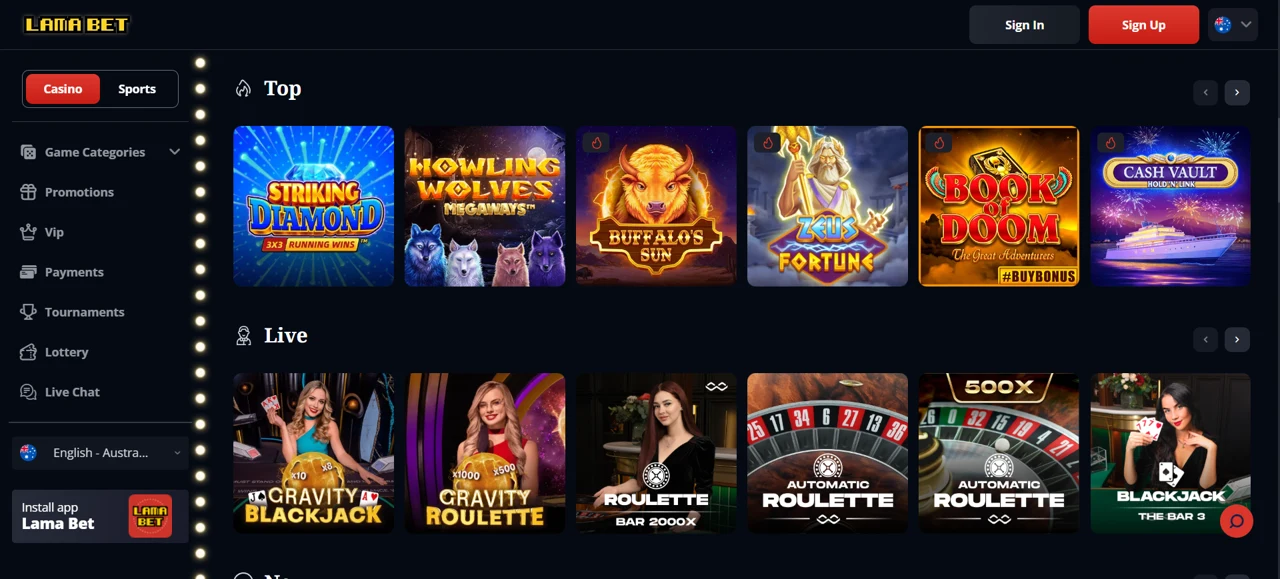This screenshot has width=1280, height=579.
Task: Expand the Game Categories menu
Action: point(100,152)
